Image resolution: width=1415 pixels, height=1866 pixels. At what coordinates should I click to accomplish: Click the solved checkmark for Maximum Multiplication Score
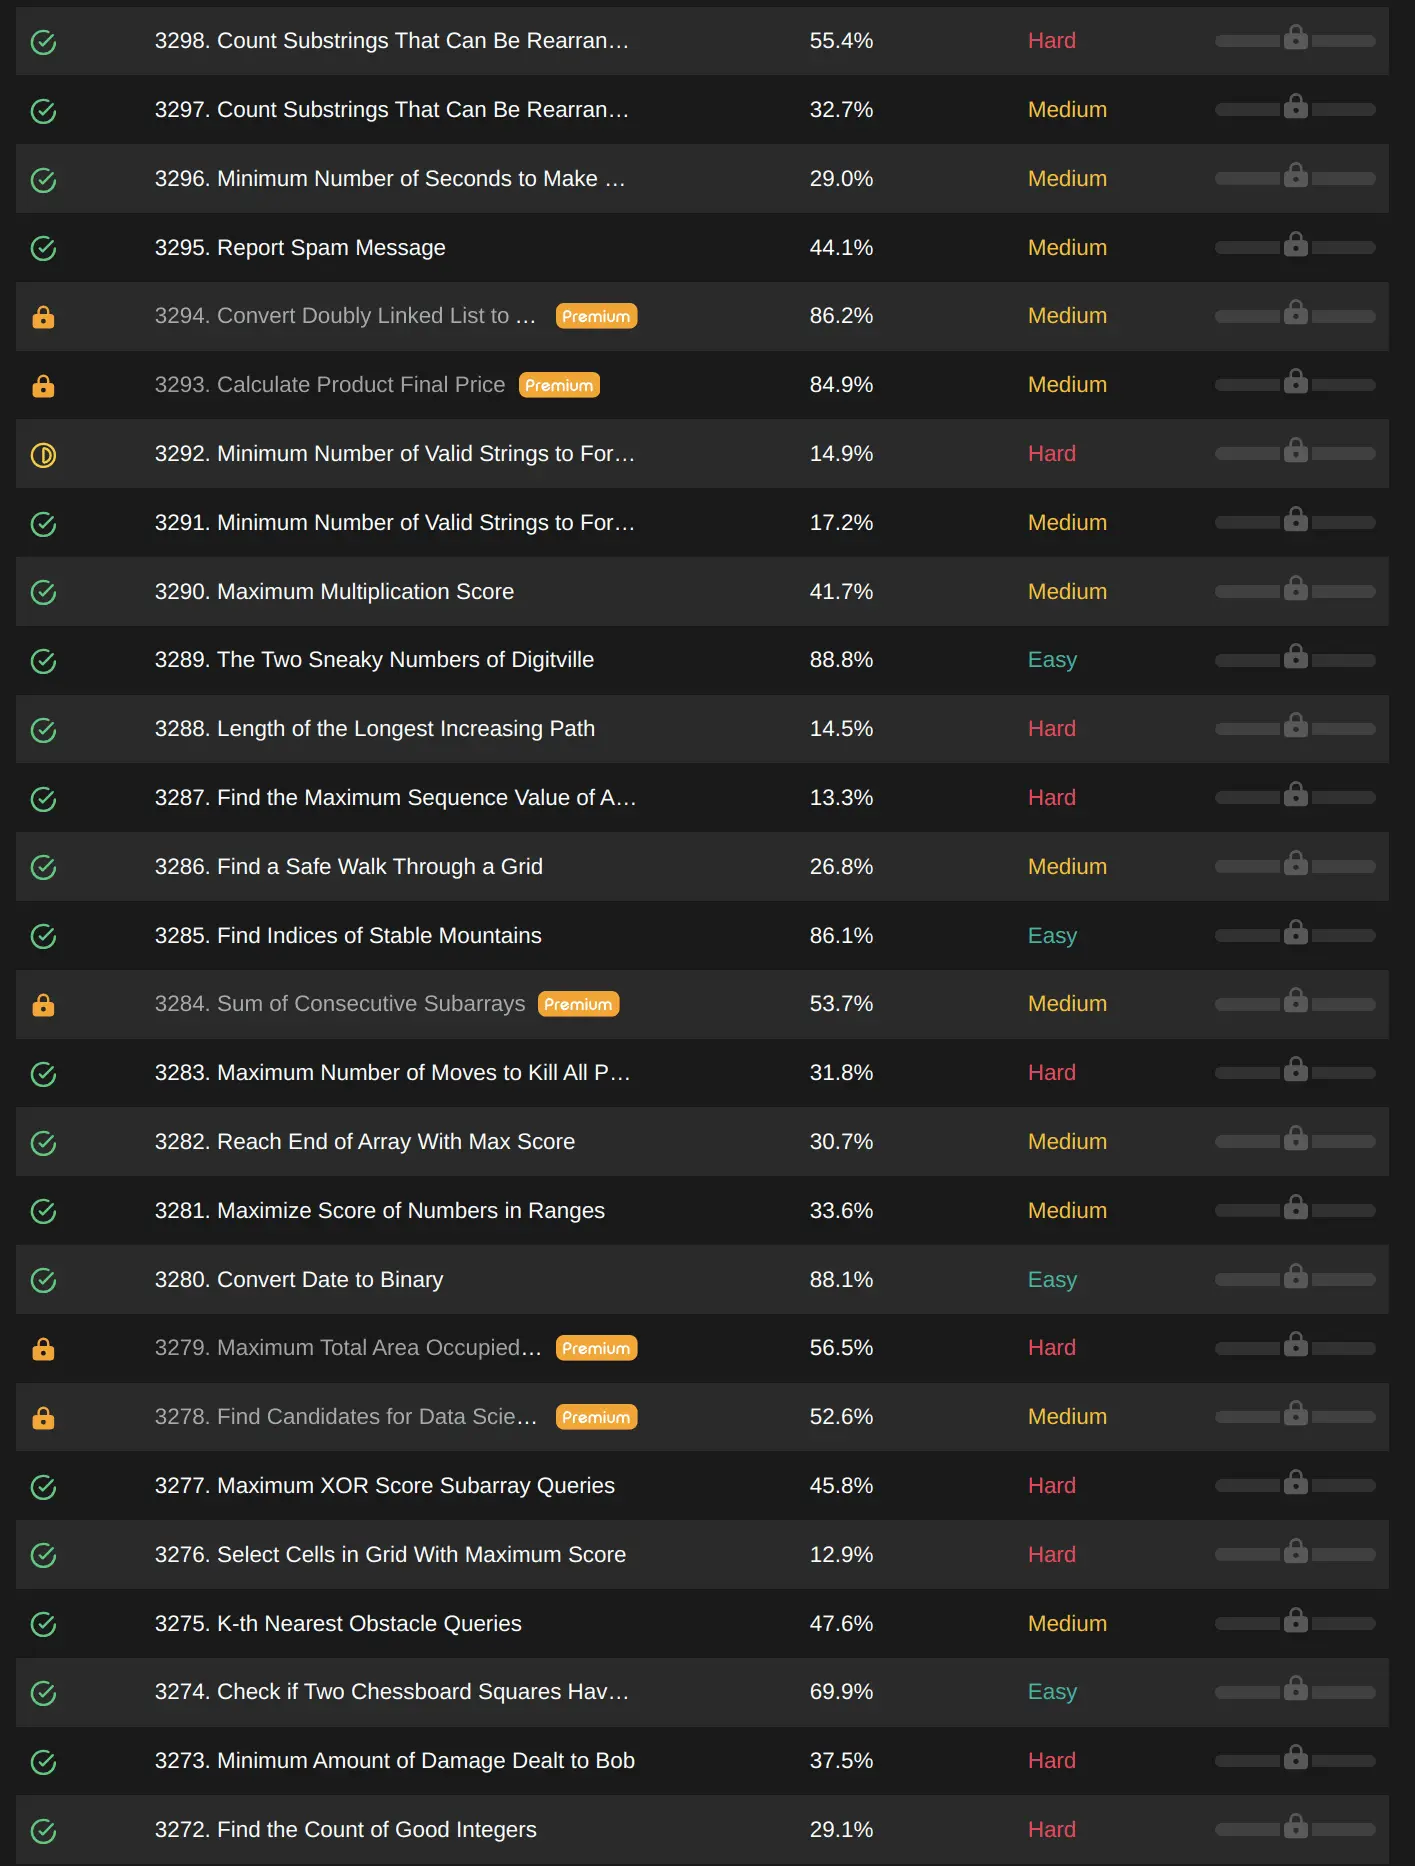click(x=43, y=592)
